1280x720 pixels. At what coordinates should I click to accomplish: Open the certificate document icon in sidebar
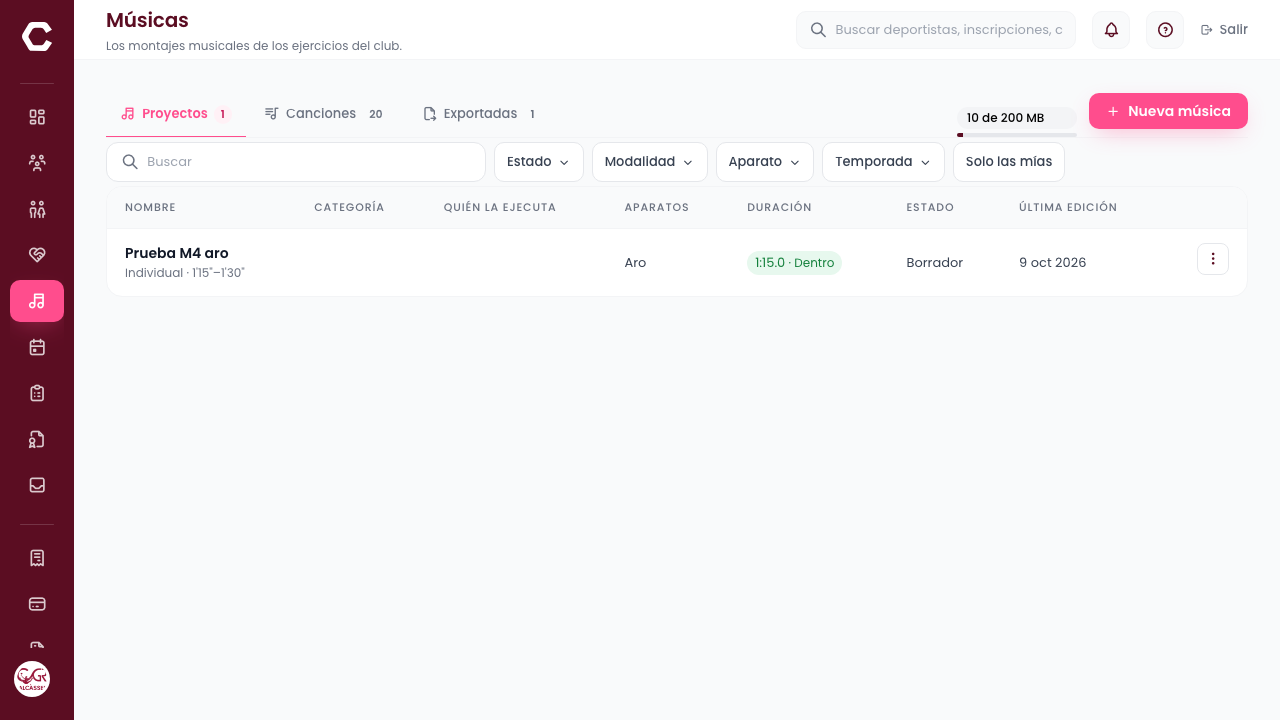click(x=37, y=439)
